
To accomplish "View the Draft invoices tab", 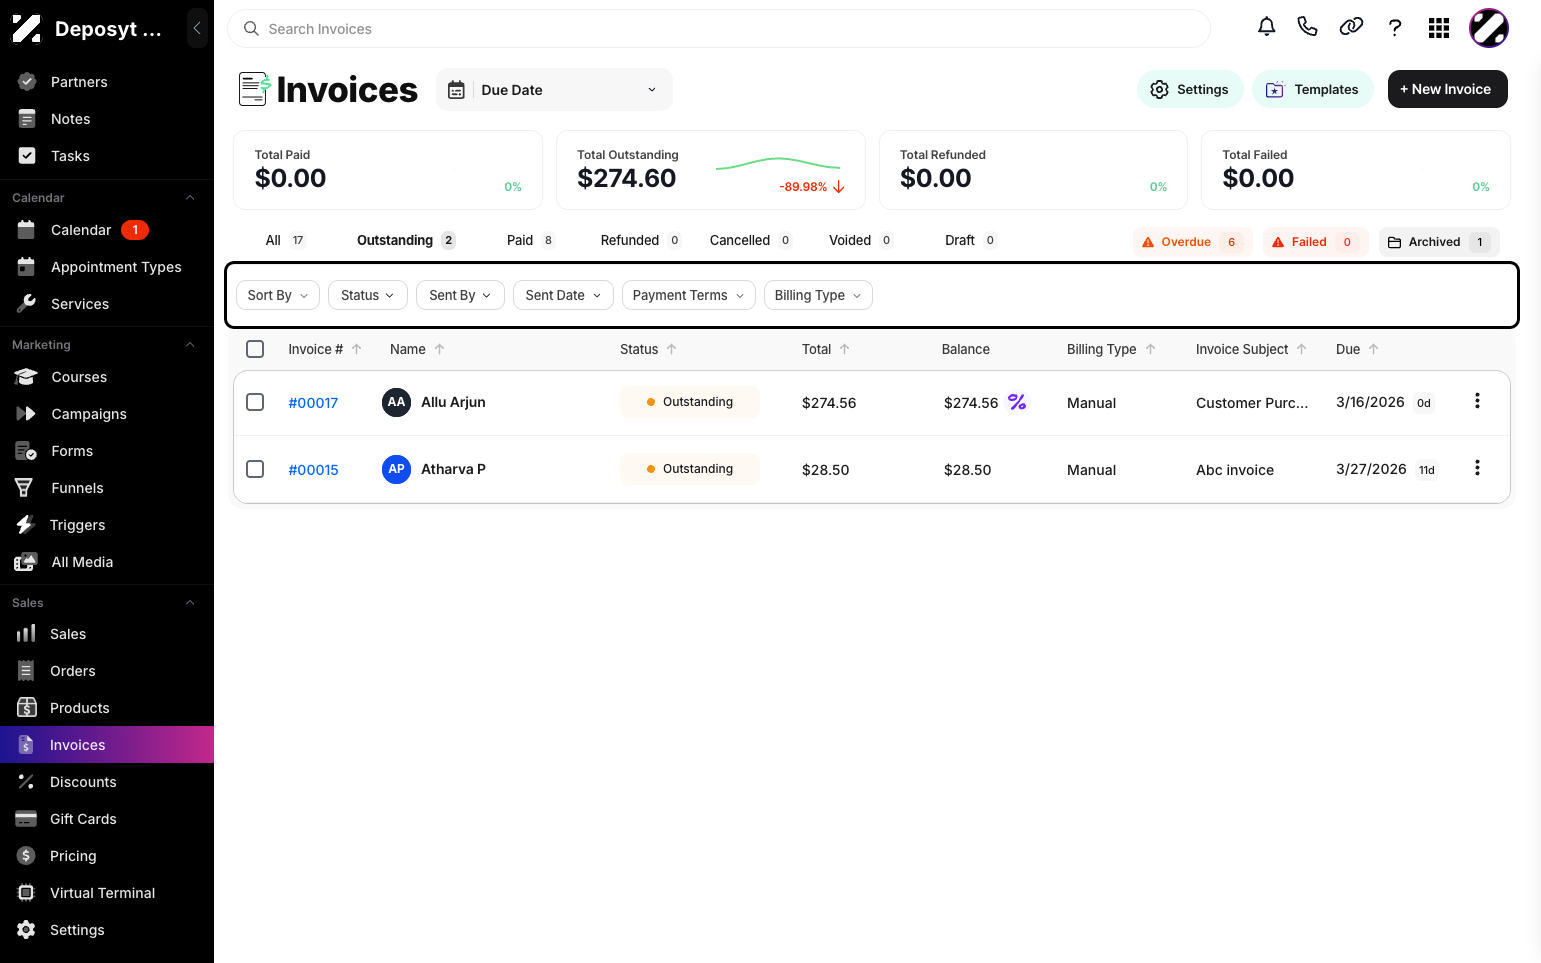I will 971,240.
